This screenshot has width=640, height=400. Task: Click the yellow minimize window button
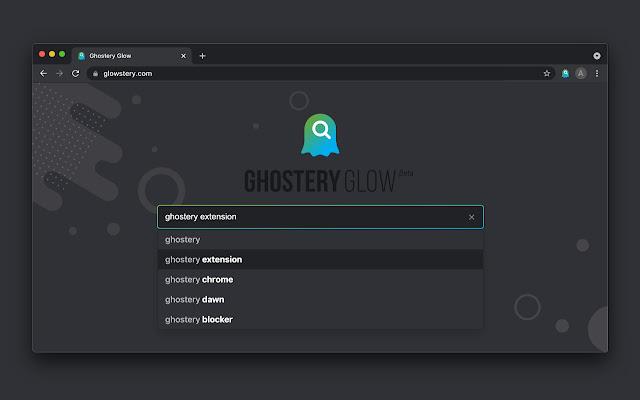pos(52,54)
